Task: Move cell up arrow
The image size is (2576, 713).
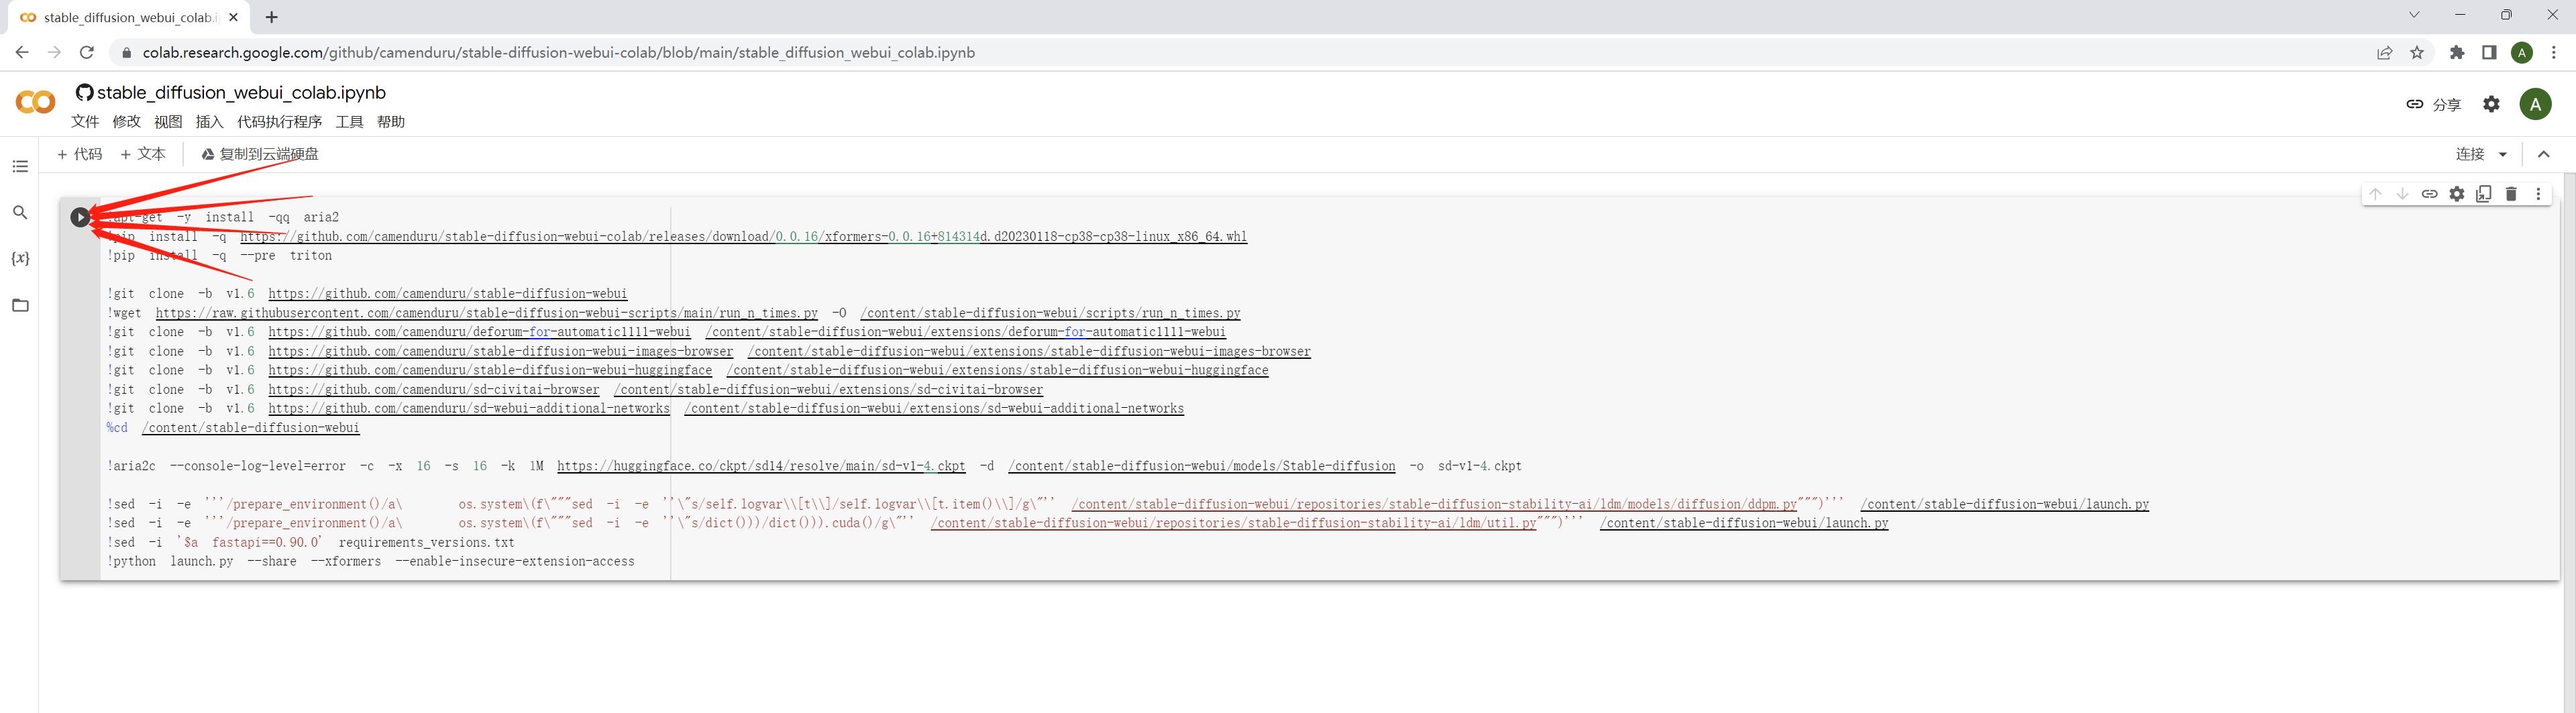Action: [x=2375, y=194]
